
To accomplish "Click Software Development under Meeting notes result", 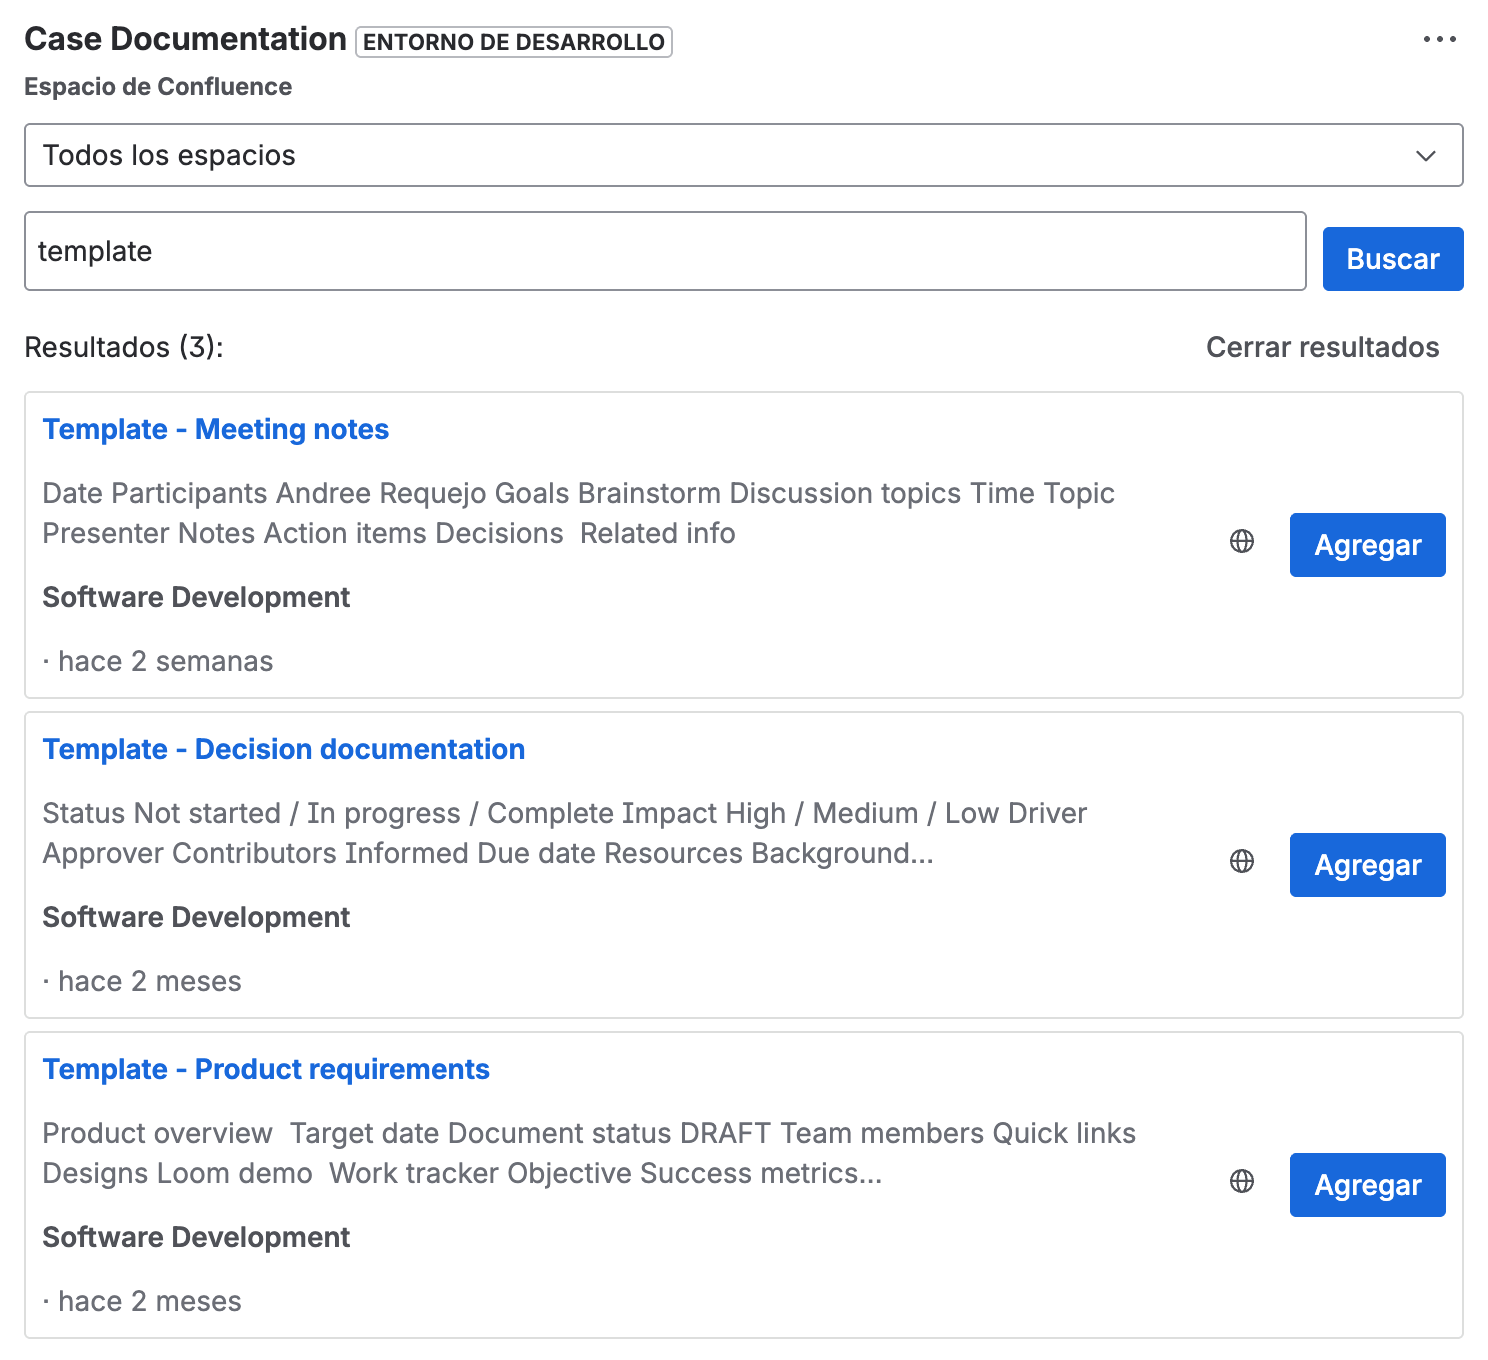I will [196, 597].
